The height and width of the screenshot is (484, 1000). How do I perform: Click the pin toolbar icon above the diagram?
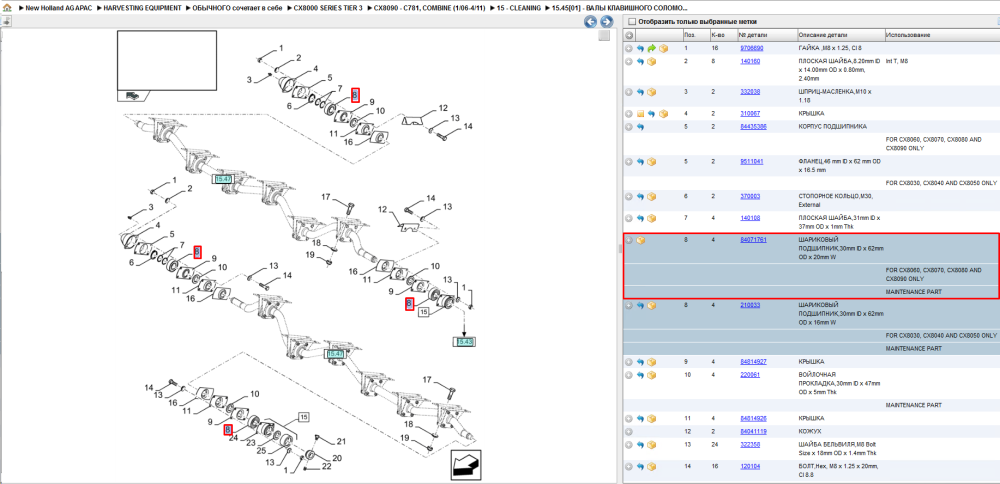coord(6,22)
